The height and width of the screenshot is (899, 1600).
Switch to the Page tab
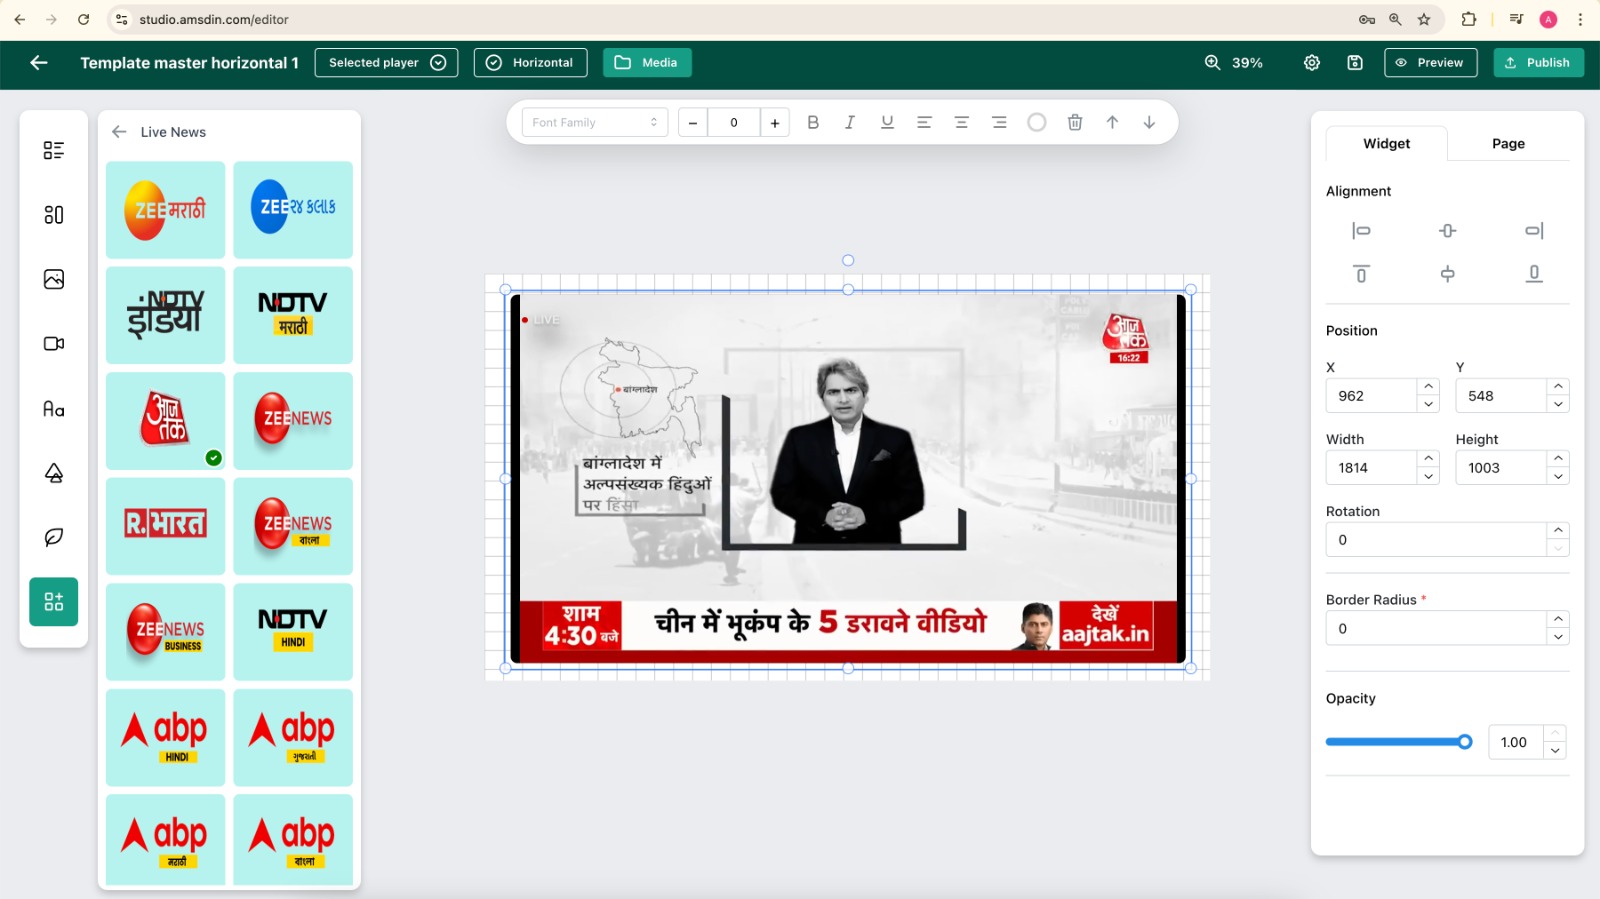click(1508, 143)
